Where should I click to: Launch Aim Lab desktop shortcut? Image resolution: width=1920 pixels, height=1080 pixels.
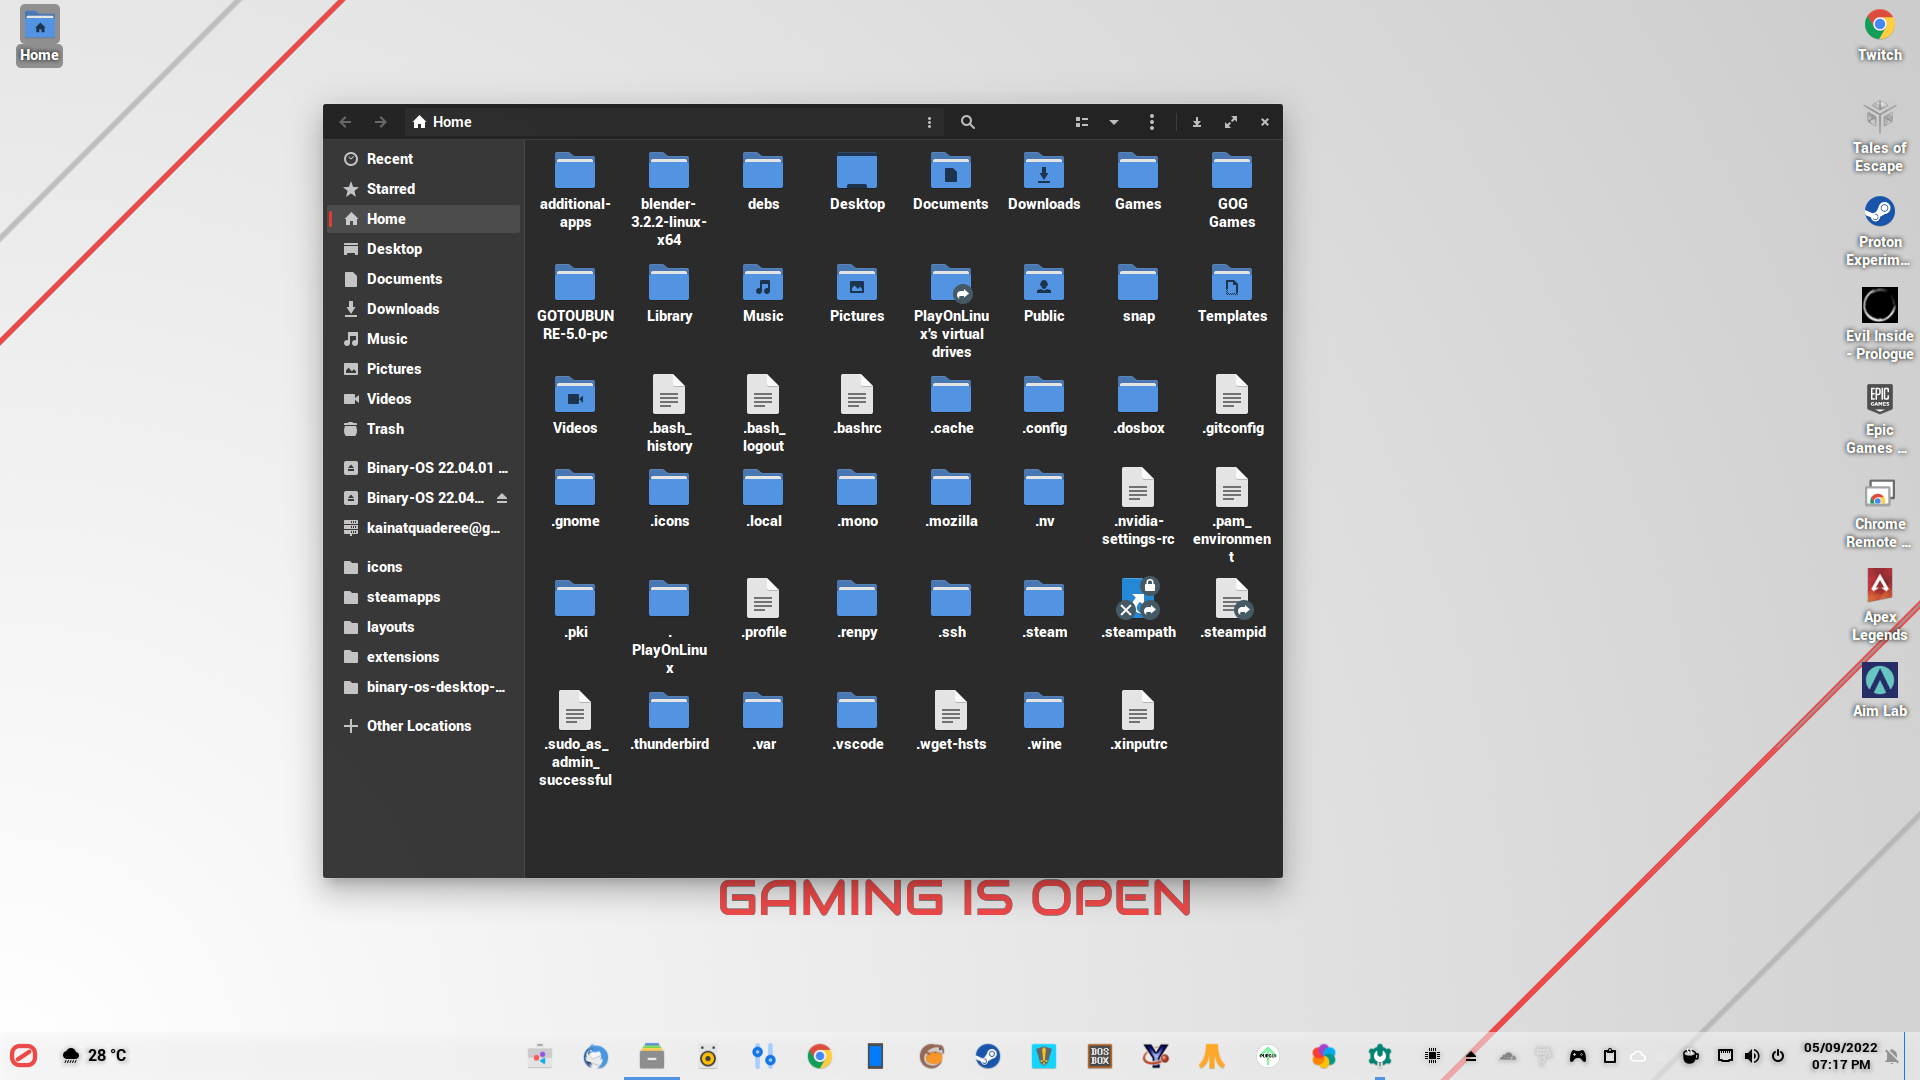[1880, 681]
